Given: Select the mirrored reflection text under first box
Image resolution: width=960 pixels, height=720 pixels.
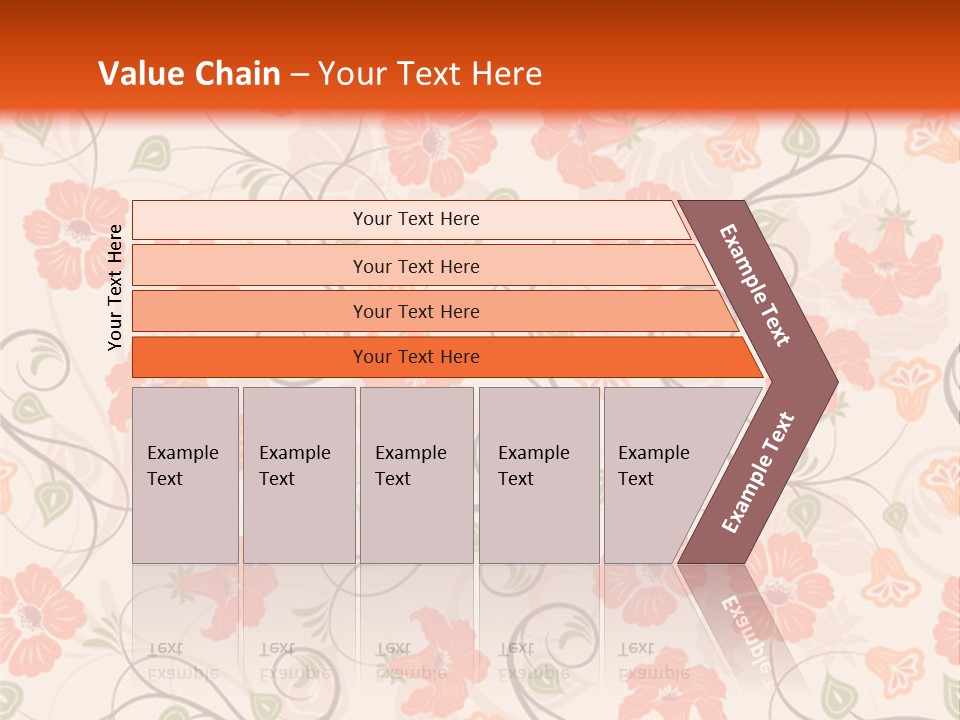Looking at the screenshot, I should point(183,661).
